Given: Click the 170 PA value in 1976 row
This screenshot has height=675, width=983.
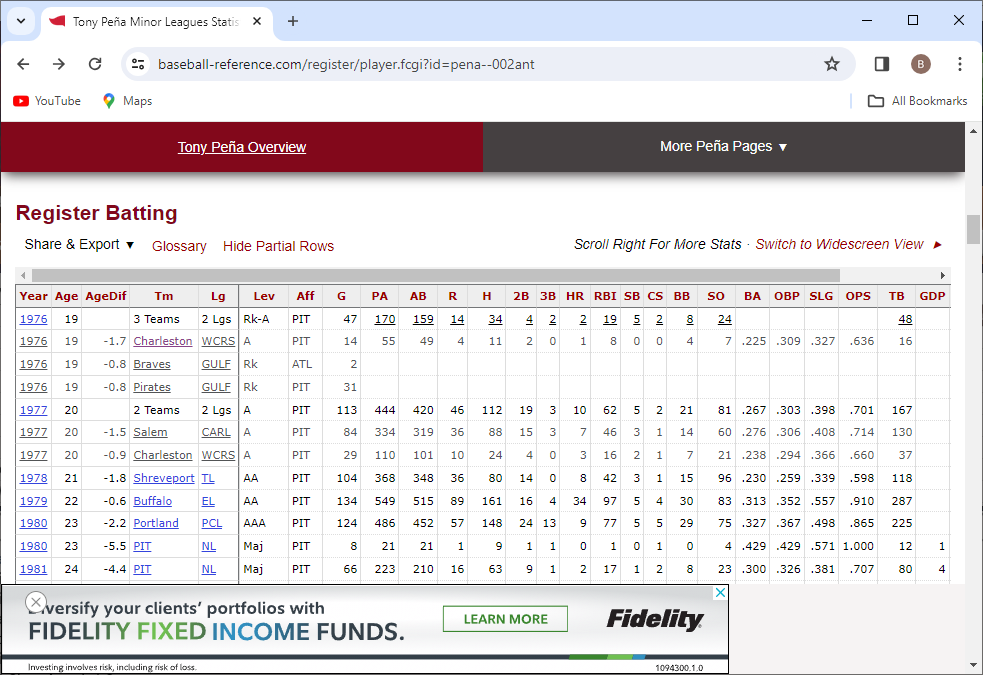Looking at the screenshot, I should point(385,319).
